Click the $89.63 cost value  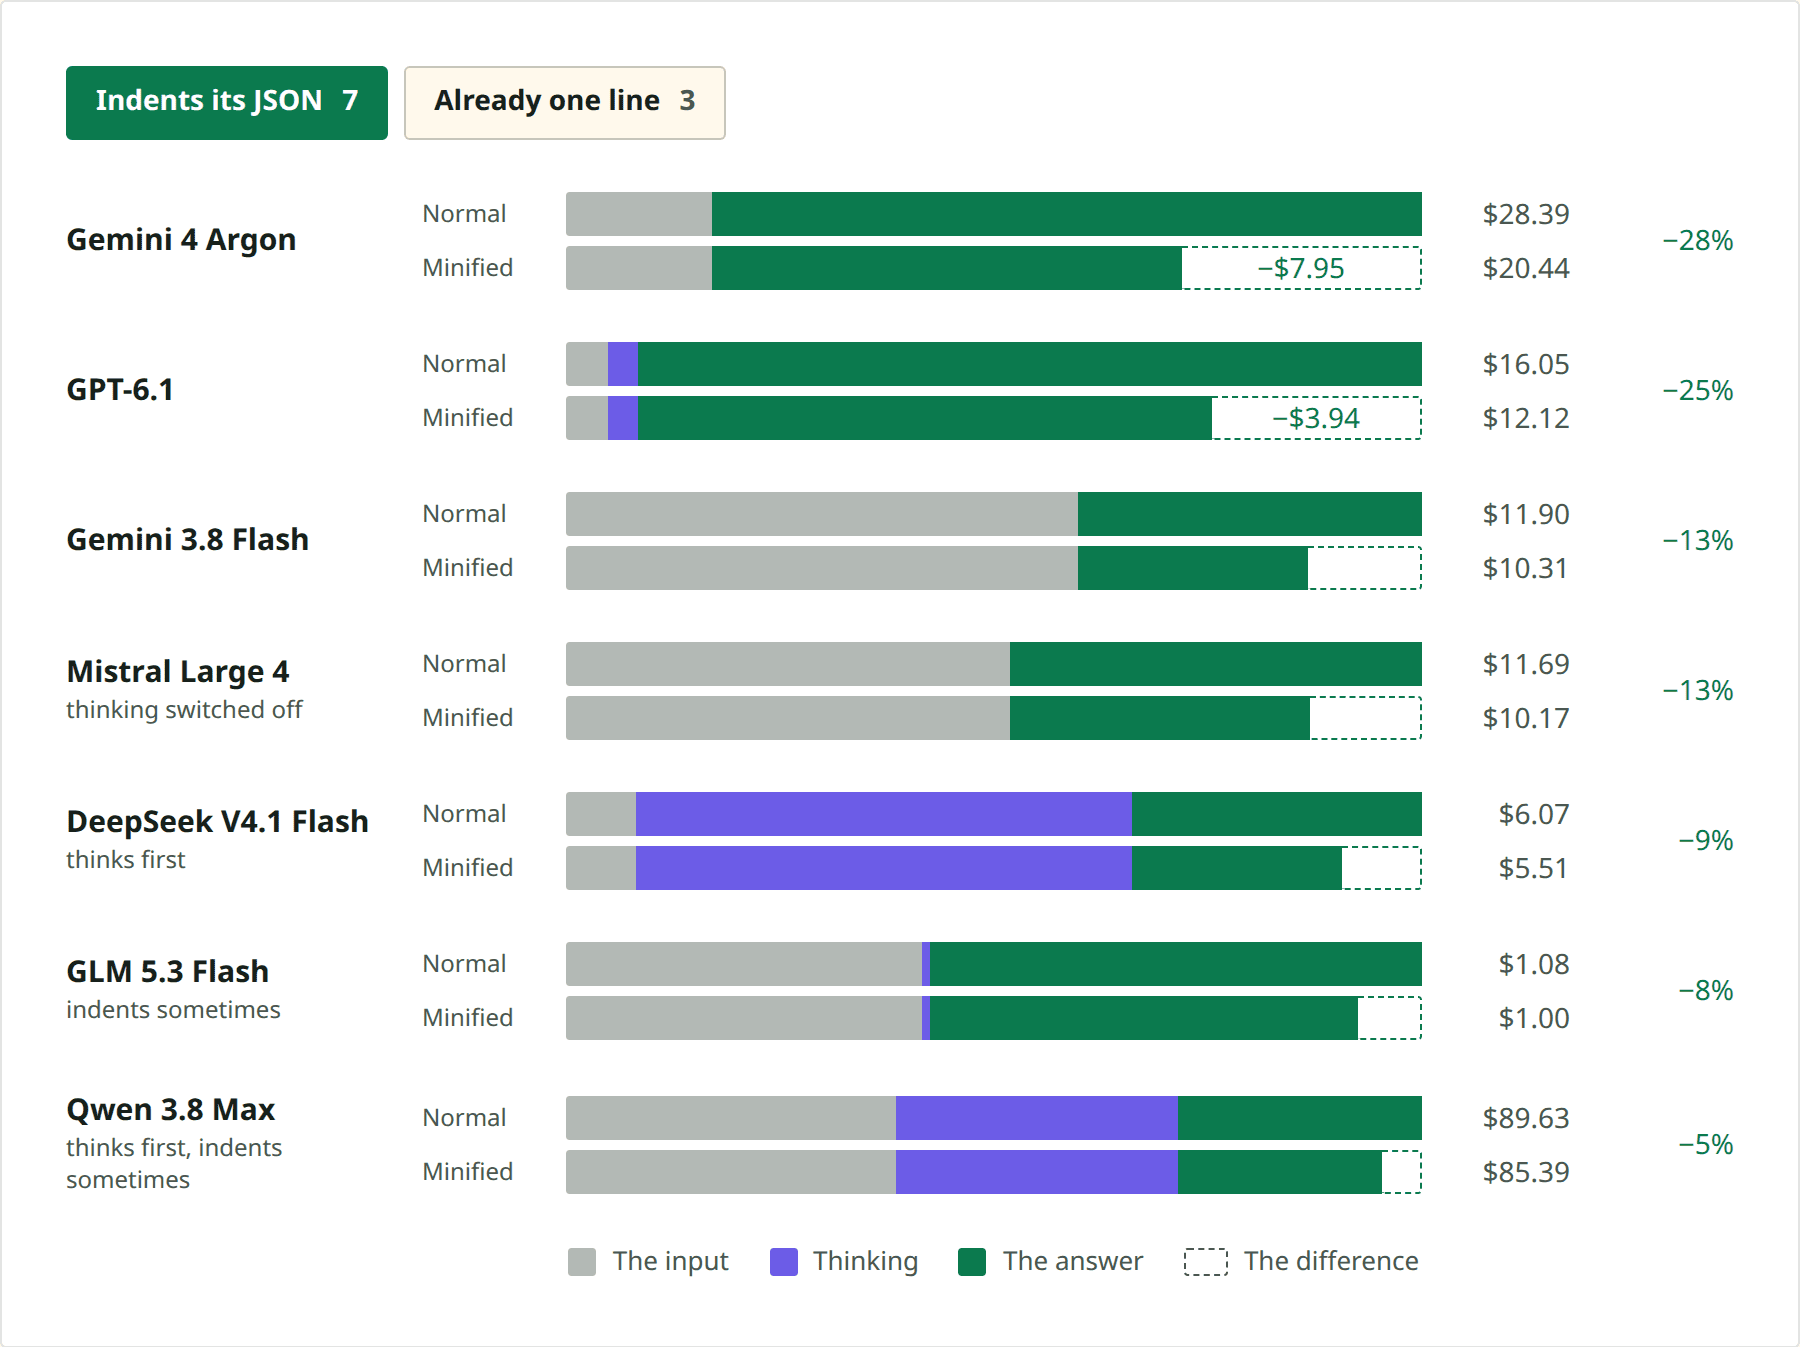click(1526, 1118)
